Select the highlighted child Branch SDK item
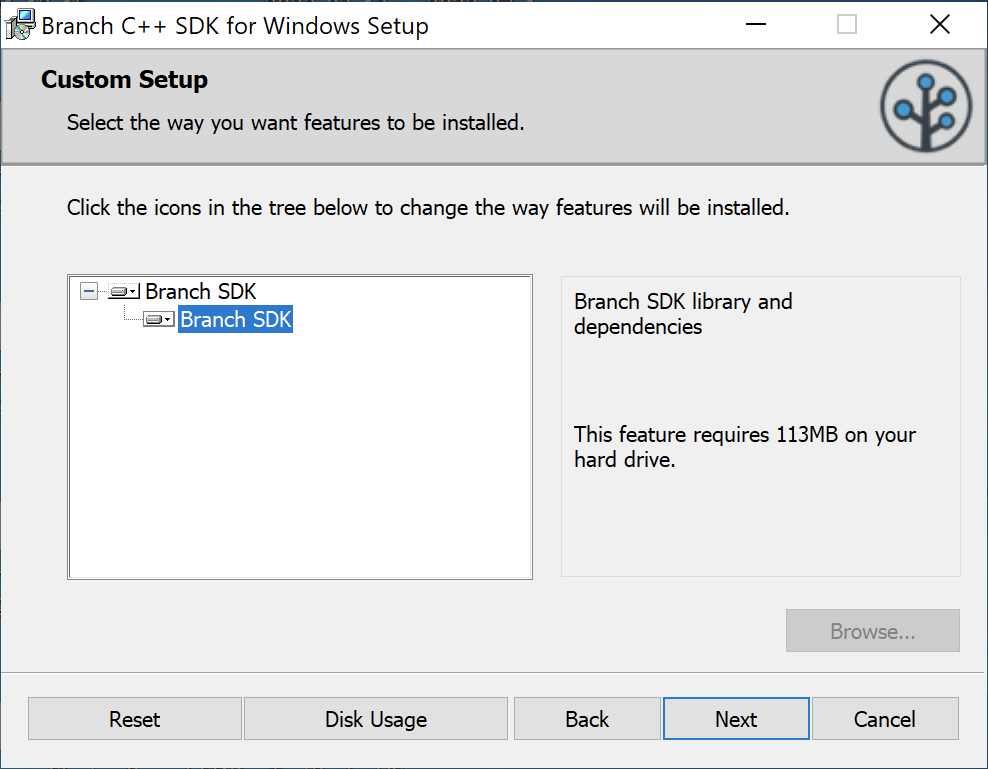This screenshot has width=988, height=769. coord(236,320)
